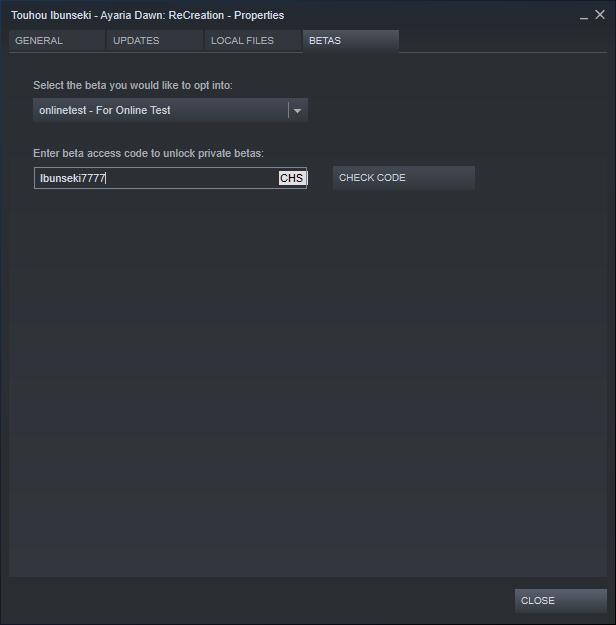This screenshot has height=625, width=616.
Task: Minimize the Properties window
Action: coord(584,16)
